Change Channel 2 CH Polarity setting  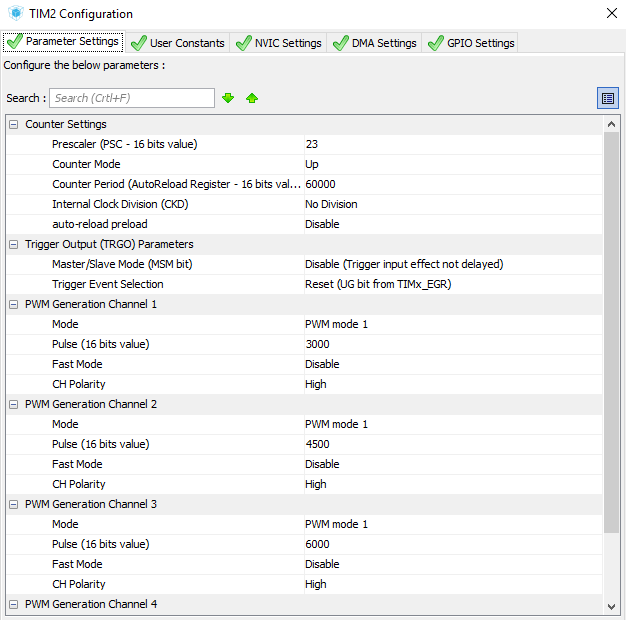tap(450, 484)
